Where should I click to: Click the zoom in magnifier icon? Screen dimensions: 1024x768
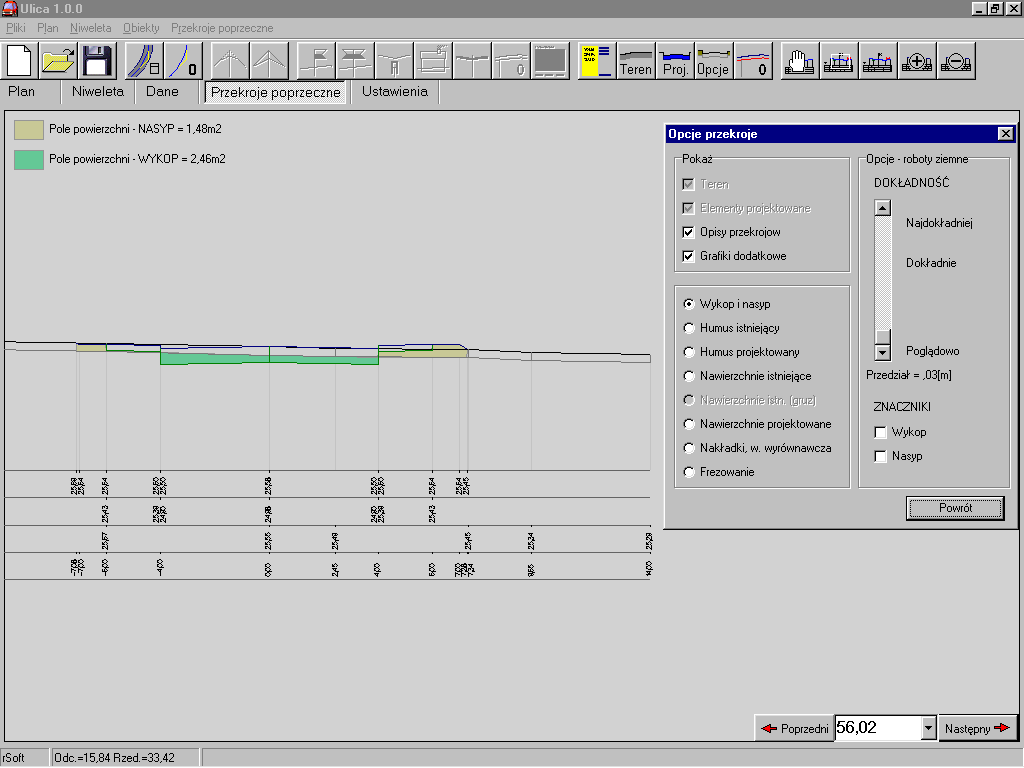[x=917, y=61]
